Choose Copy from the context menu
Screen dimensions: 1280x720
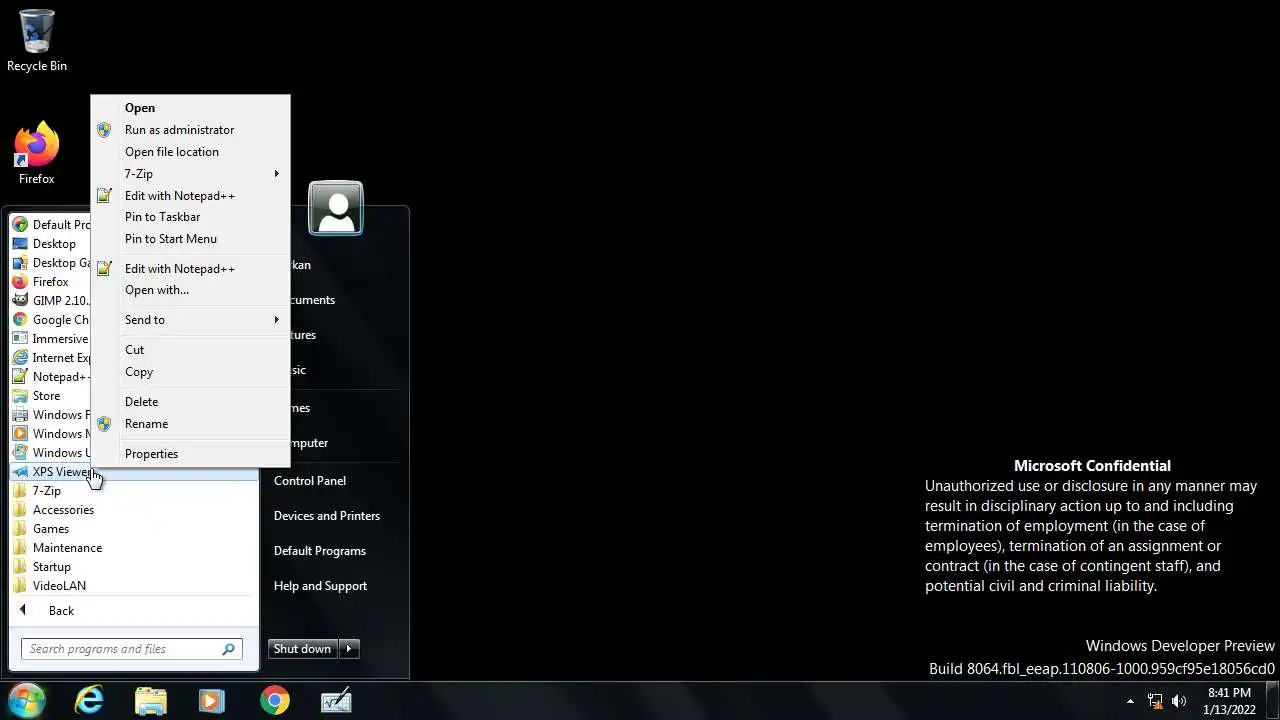coord(190,372)
